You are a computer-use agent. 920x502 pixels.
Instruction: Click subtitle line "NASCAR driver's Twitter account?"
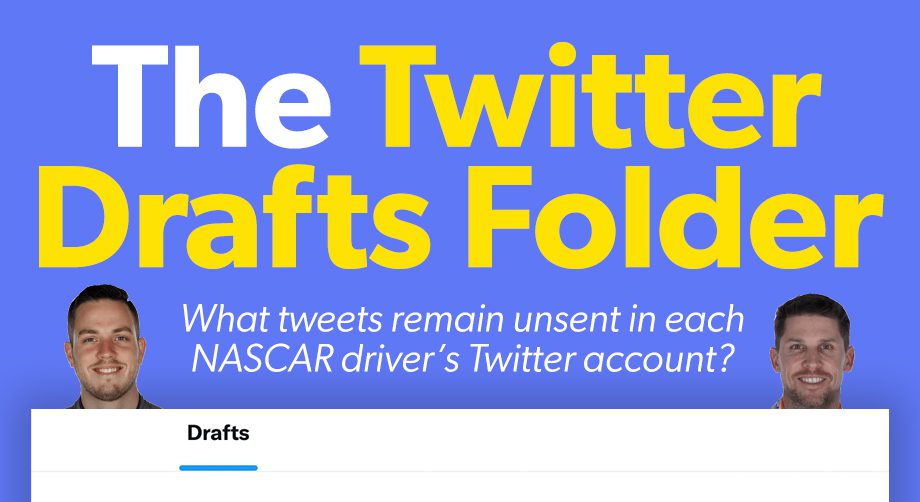[463, 359]
